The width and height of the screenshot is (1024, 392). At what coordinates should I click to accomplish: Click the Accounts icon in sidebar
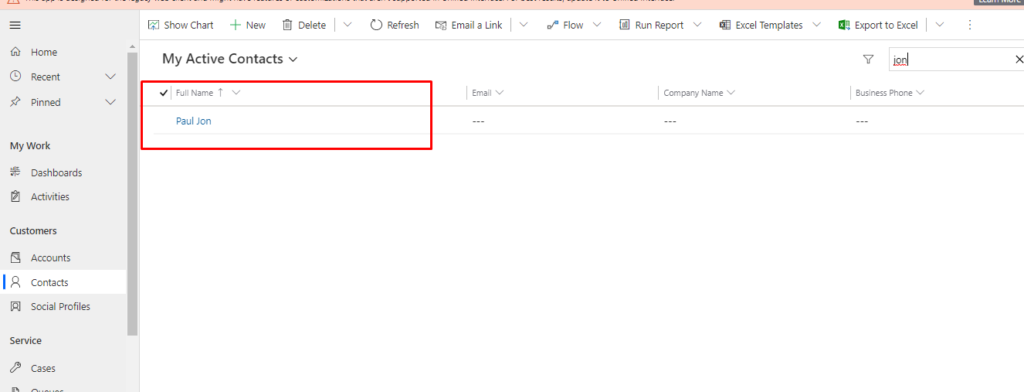click(x=16, y=257)
